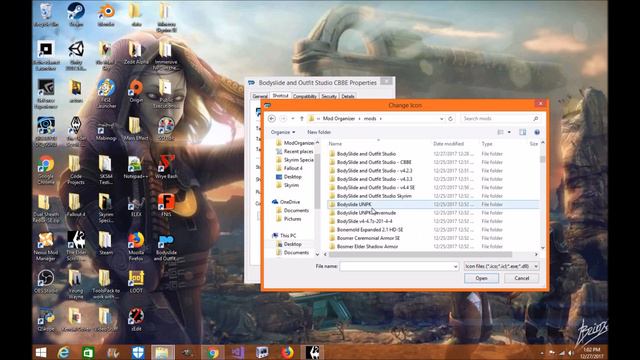This screenshot has height=360, width=640.
Task: Launch Nexus Mod Manager shortcut
Action: click(46, 247)
